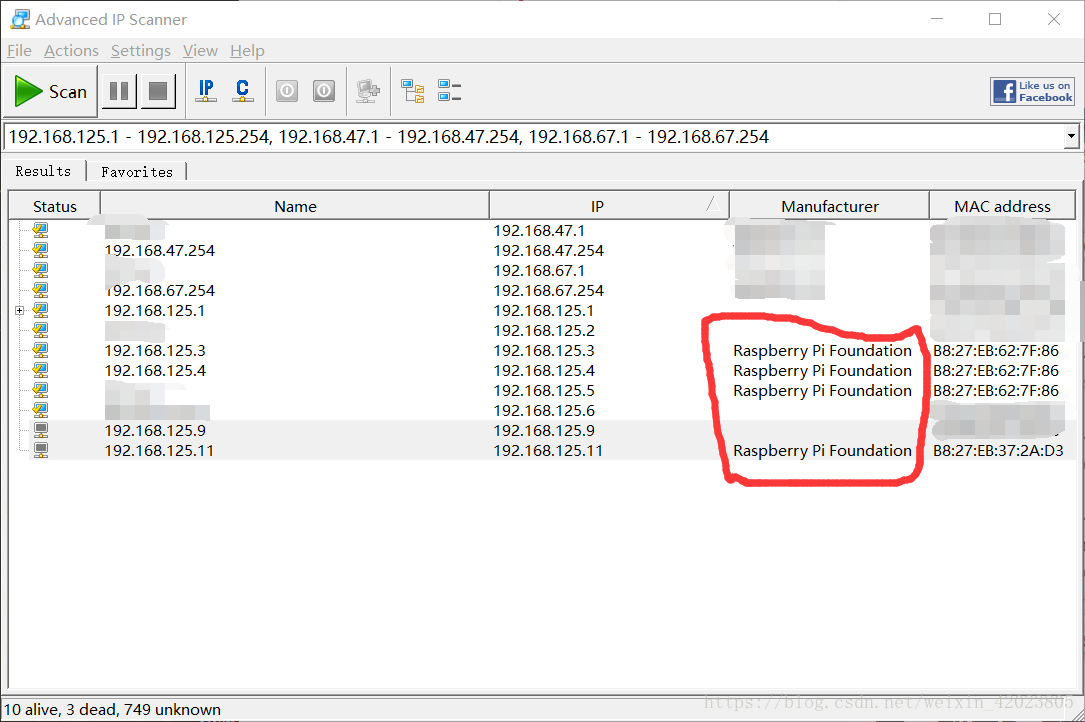The width and height of the screenshot is (1085, 722).
Task: Start scanning with the Scan button
Action: (51, 91)
